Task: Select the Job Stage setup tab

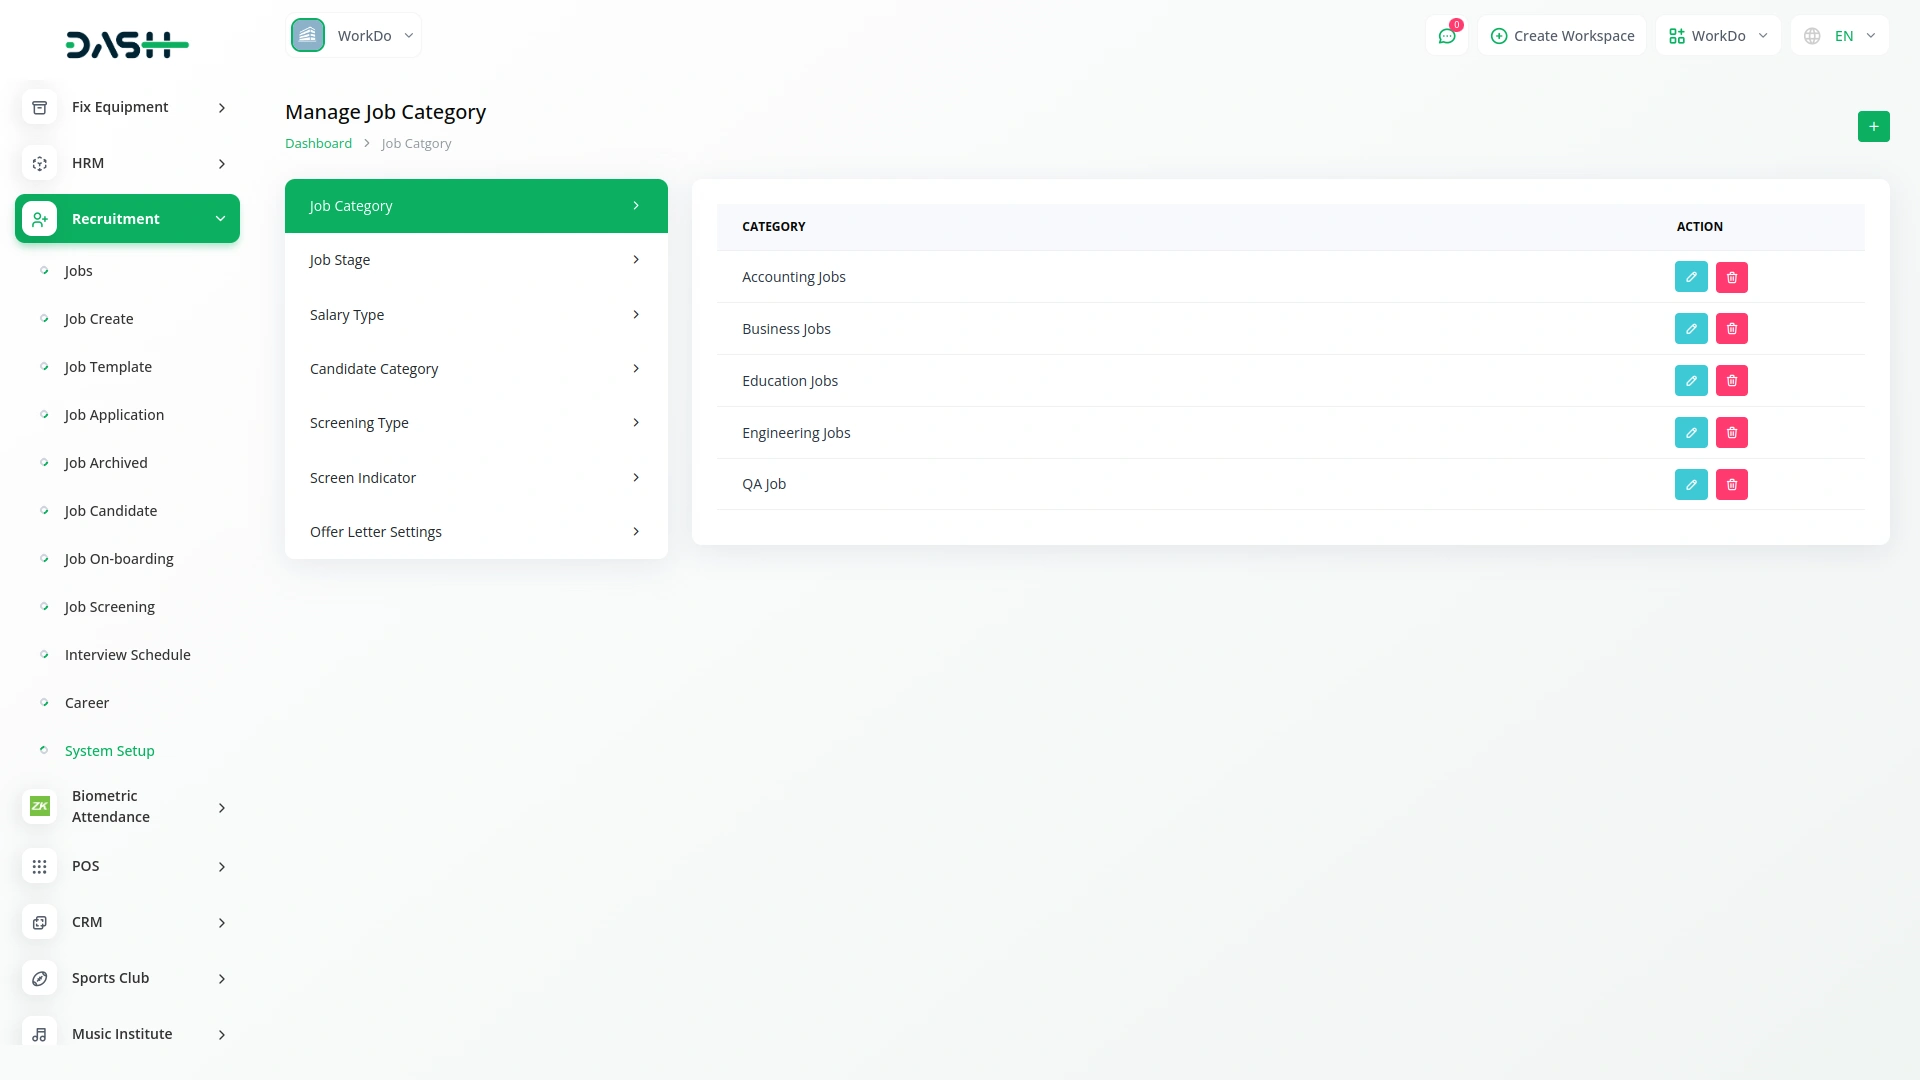Action: 476,260
